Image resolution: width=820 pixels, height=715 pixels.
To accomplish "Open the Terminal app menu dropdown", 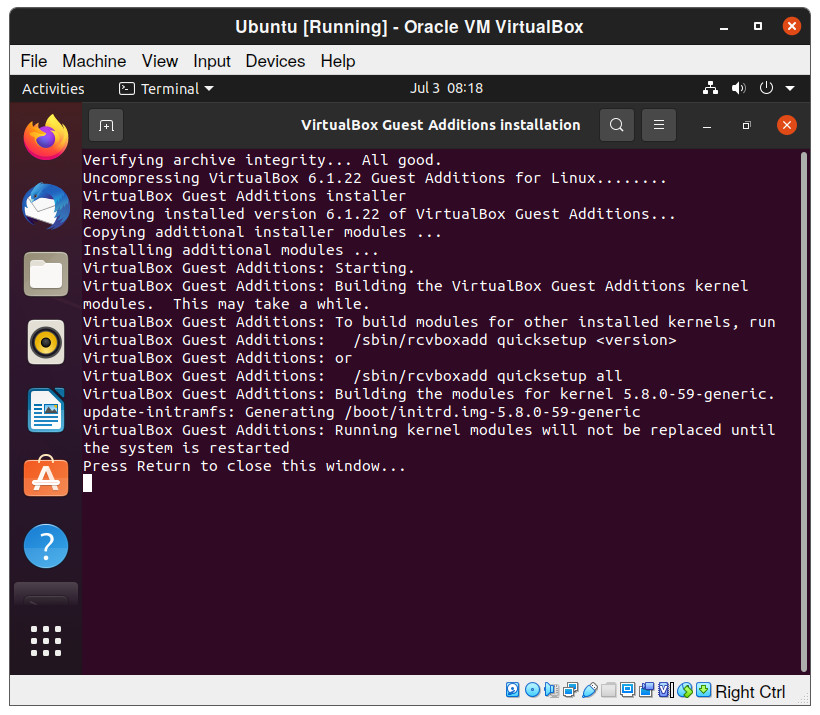I will click(x=166, y=88).
